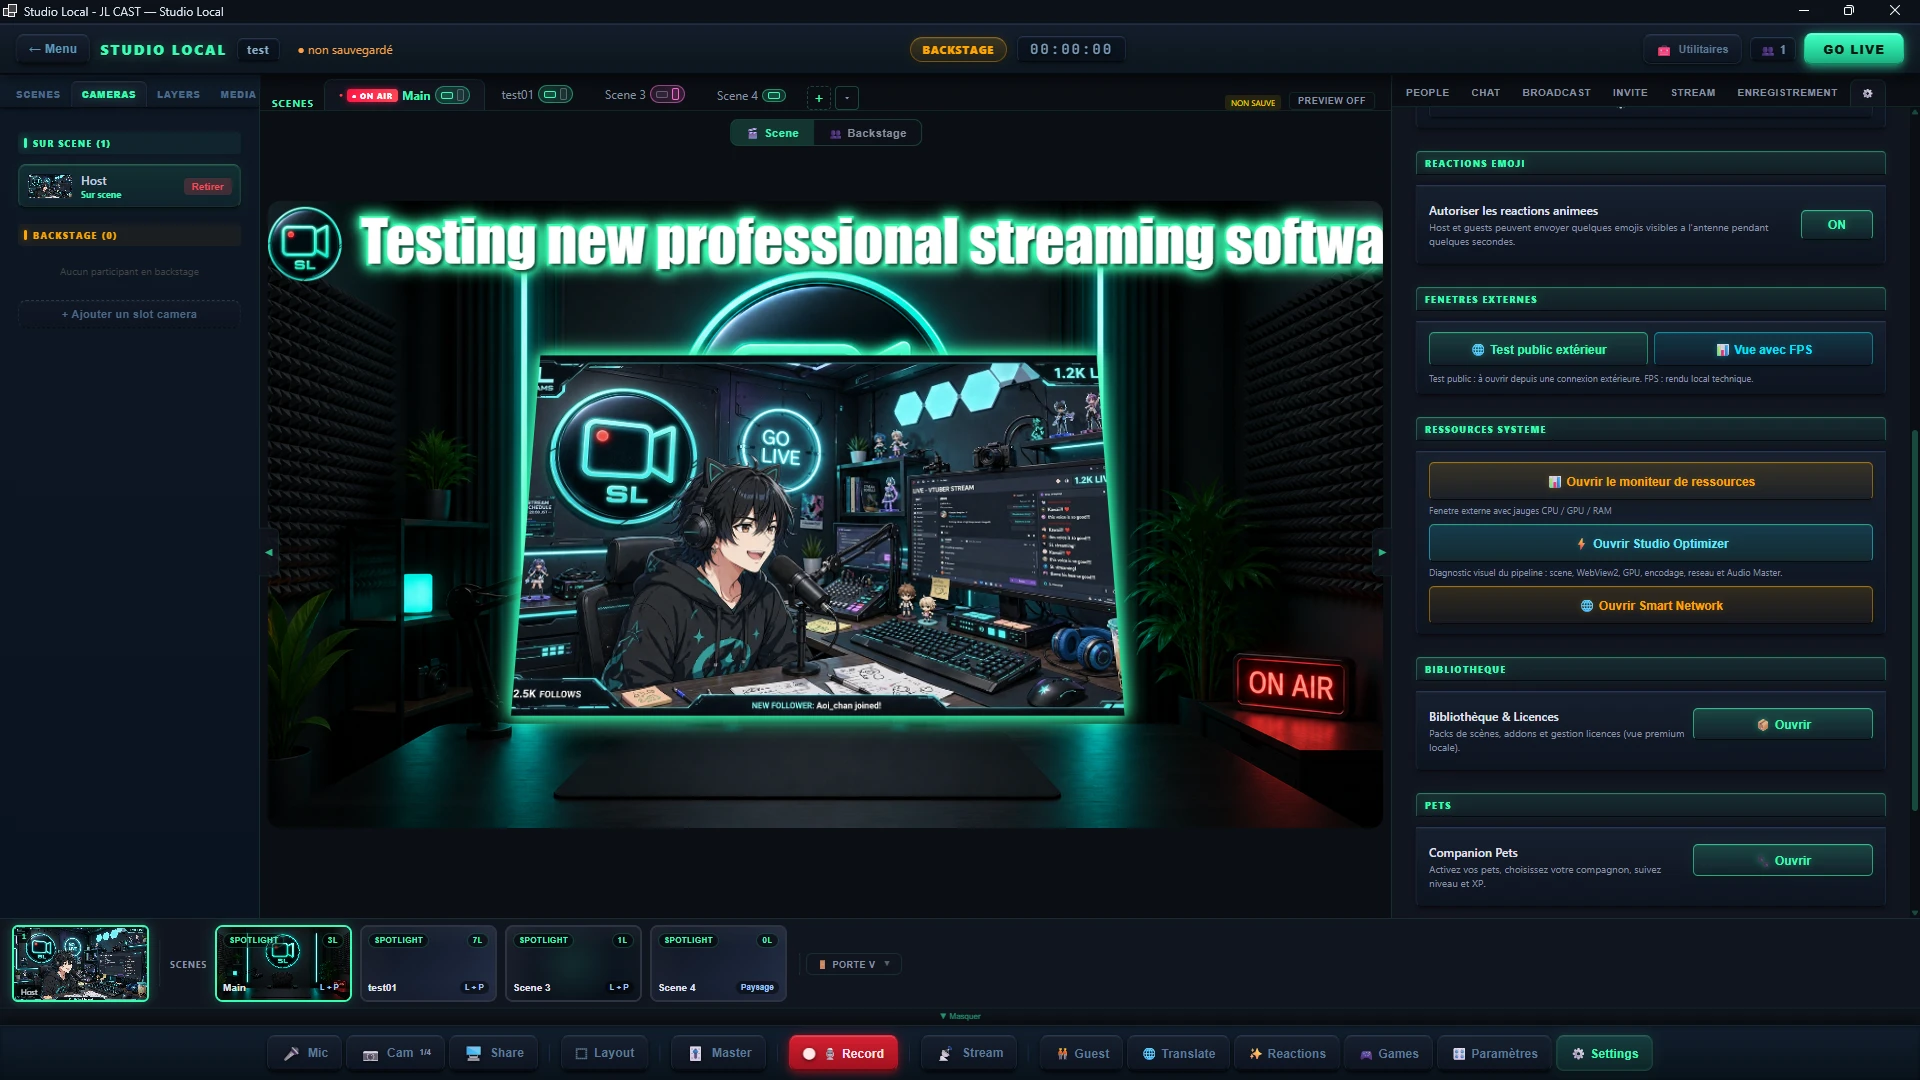Image resolution: width=1920 pixels, height=1080 pixels.
Task: Collapse the scene strip with Masquer
Action: pyautogui.click(x=960, y=1016)
